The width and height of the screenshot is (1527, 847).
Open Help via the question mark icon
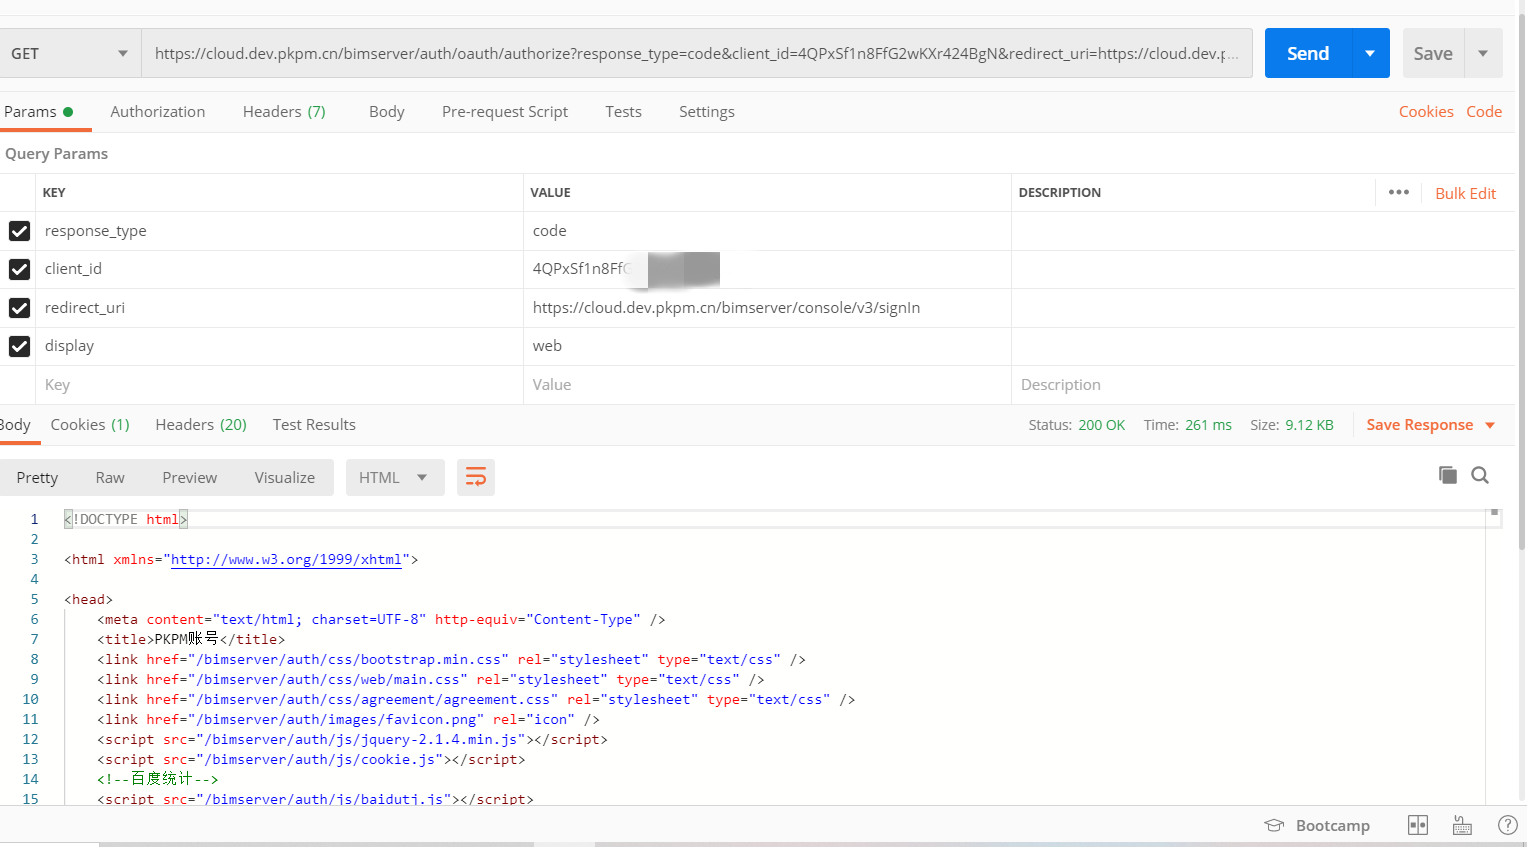pyautogui.click(x=1507, y=824)
